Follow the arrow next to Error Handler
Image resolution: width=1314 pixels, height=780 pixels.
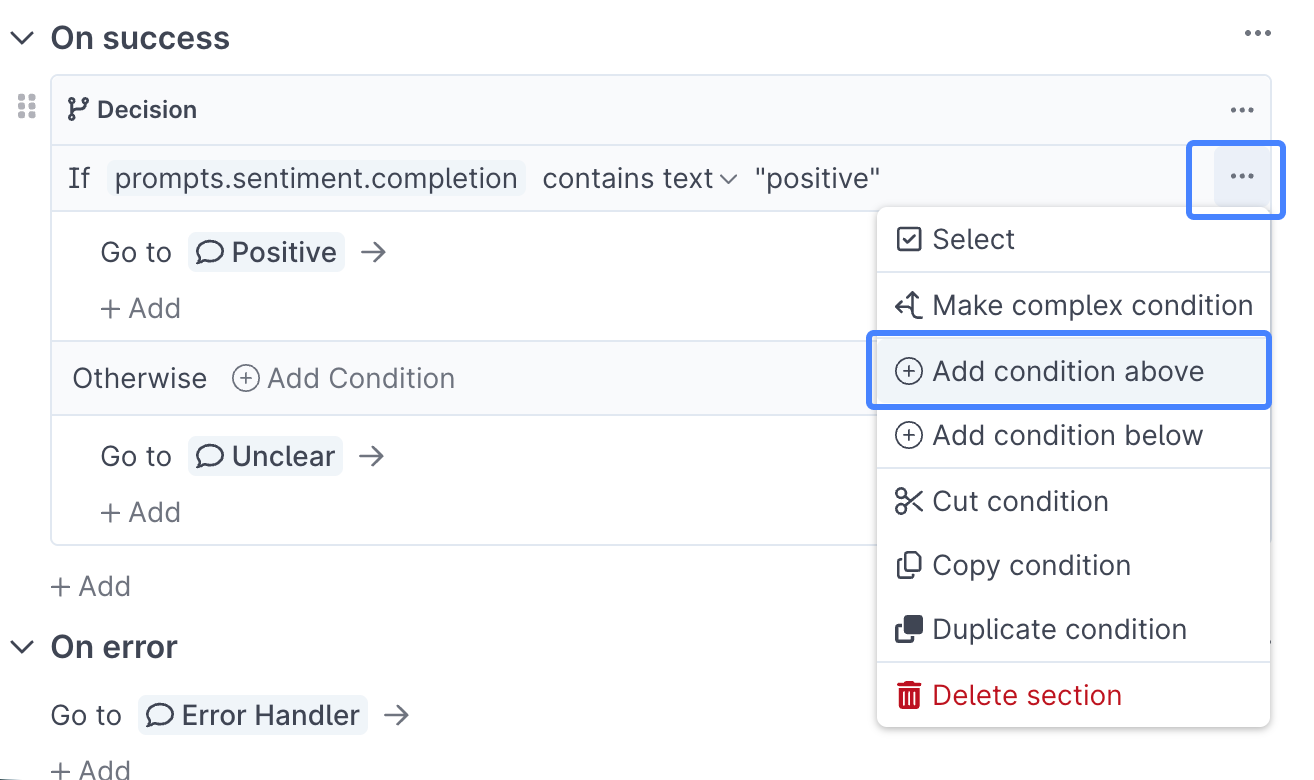tap(396, 715)
